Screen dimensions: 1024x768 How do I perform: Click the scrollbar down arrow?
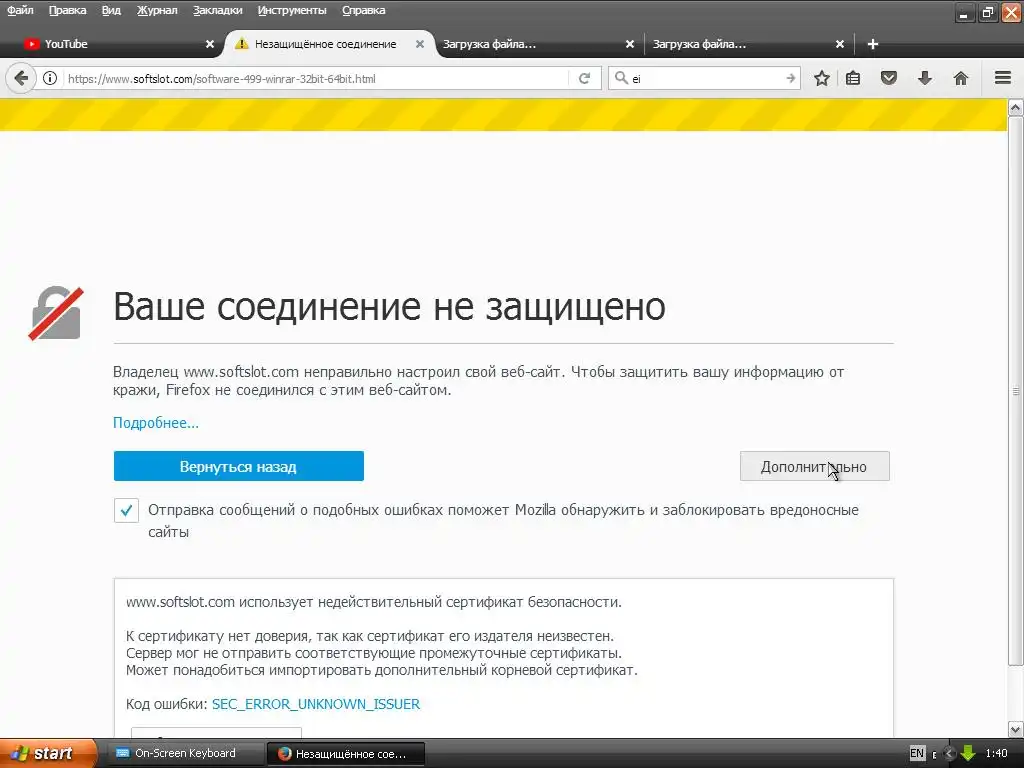coord(1016,729)
